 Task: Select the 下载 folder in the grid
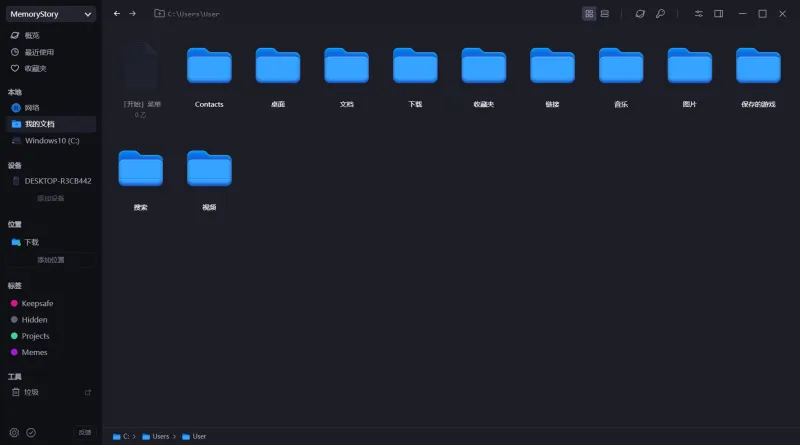tap(415, 77)
